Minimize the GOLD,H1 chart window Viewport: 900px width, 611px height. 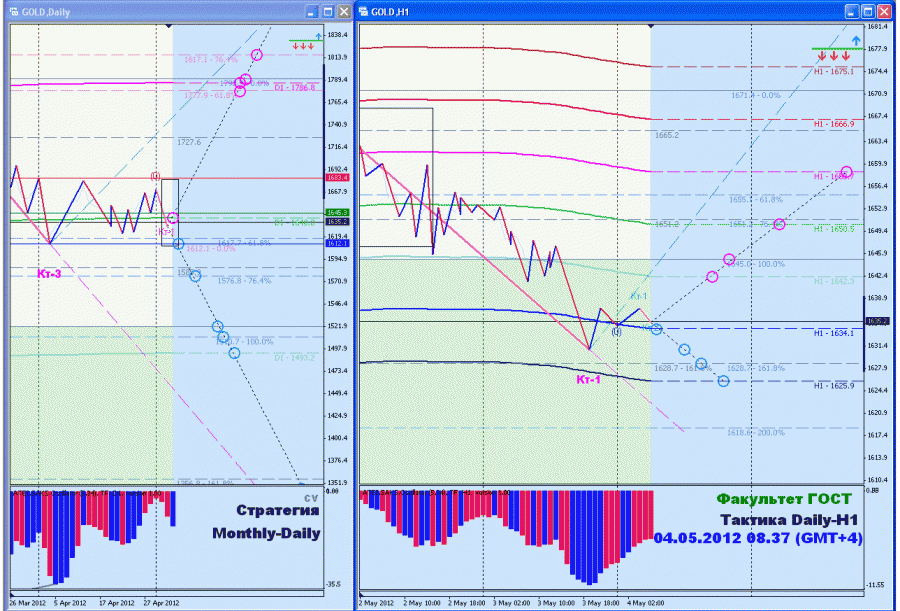[852, 11]
